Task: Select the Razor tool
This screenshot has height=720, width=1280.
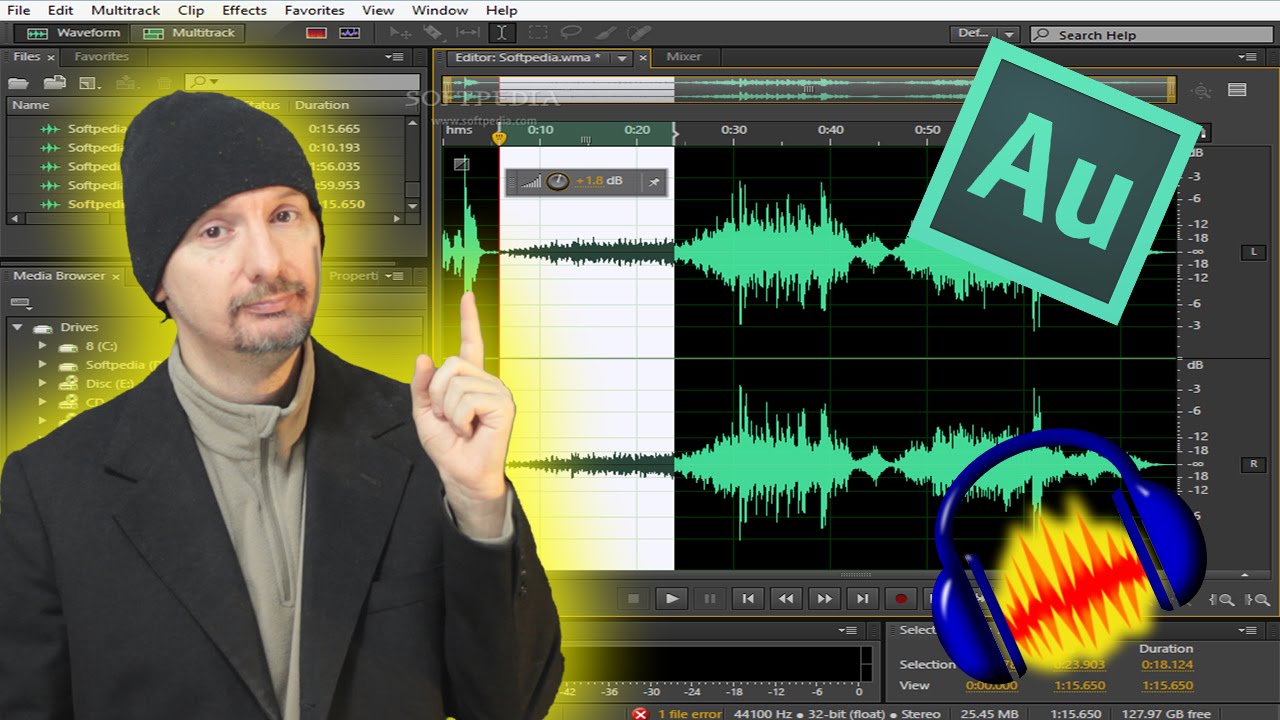Action: click(434, 33)
